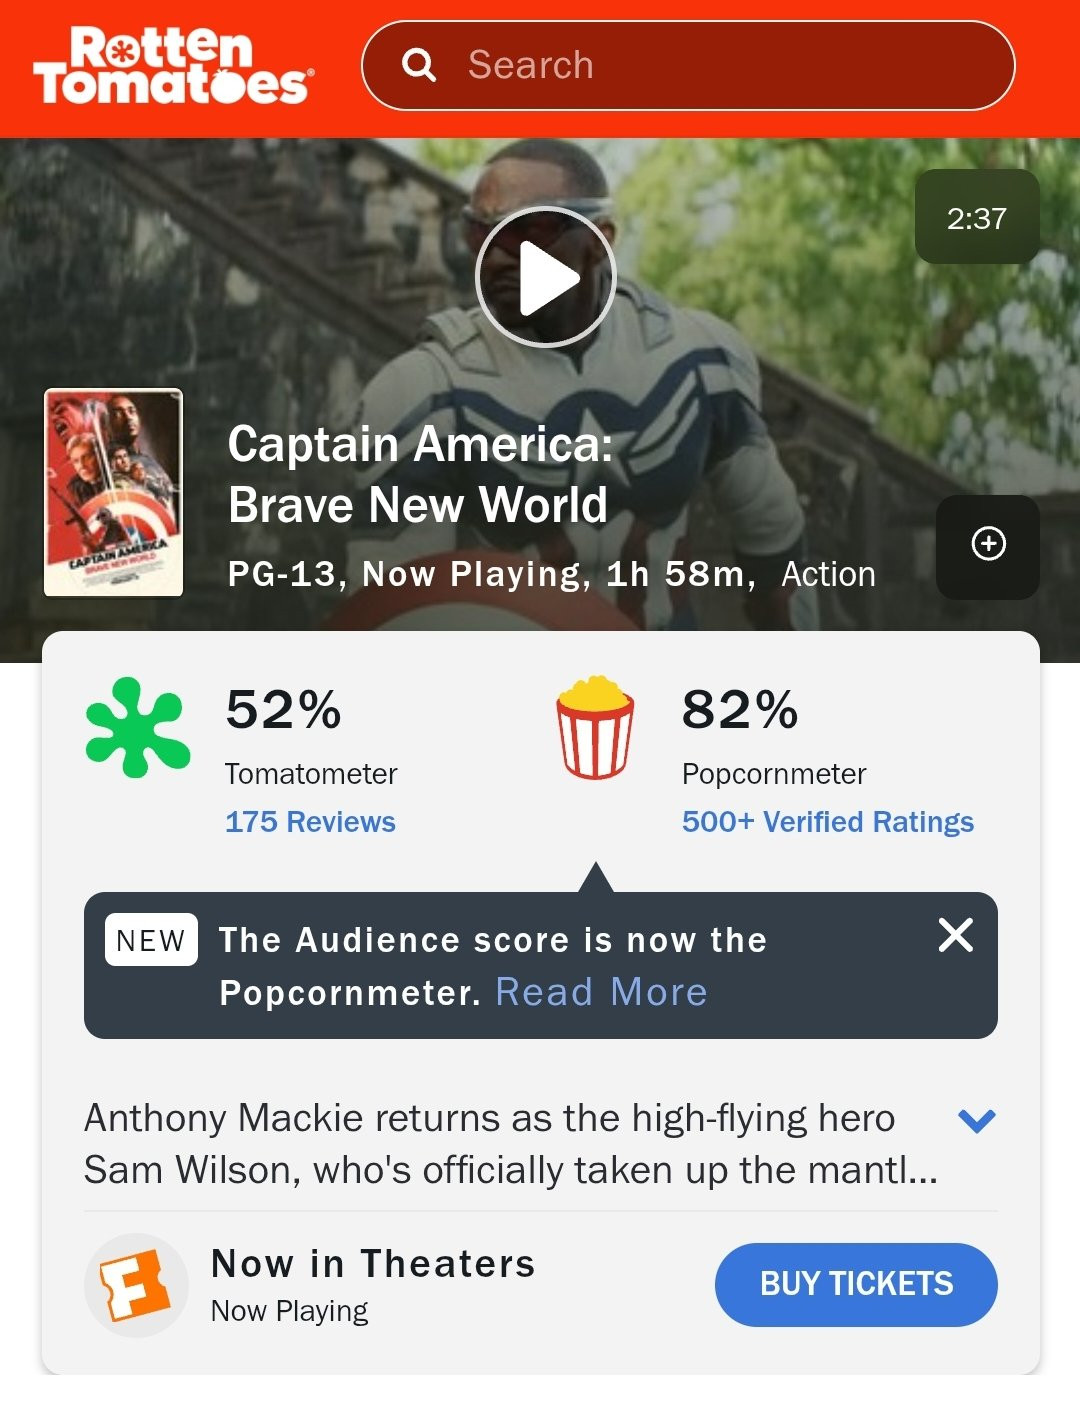The height and width of the screenshot is (1422, 1080).
Task: Click the green splat Tomatometer icon
Action: [138, 727]
